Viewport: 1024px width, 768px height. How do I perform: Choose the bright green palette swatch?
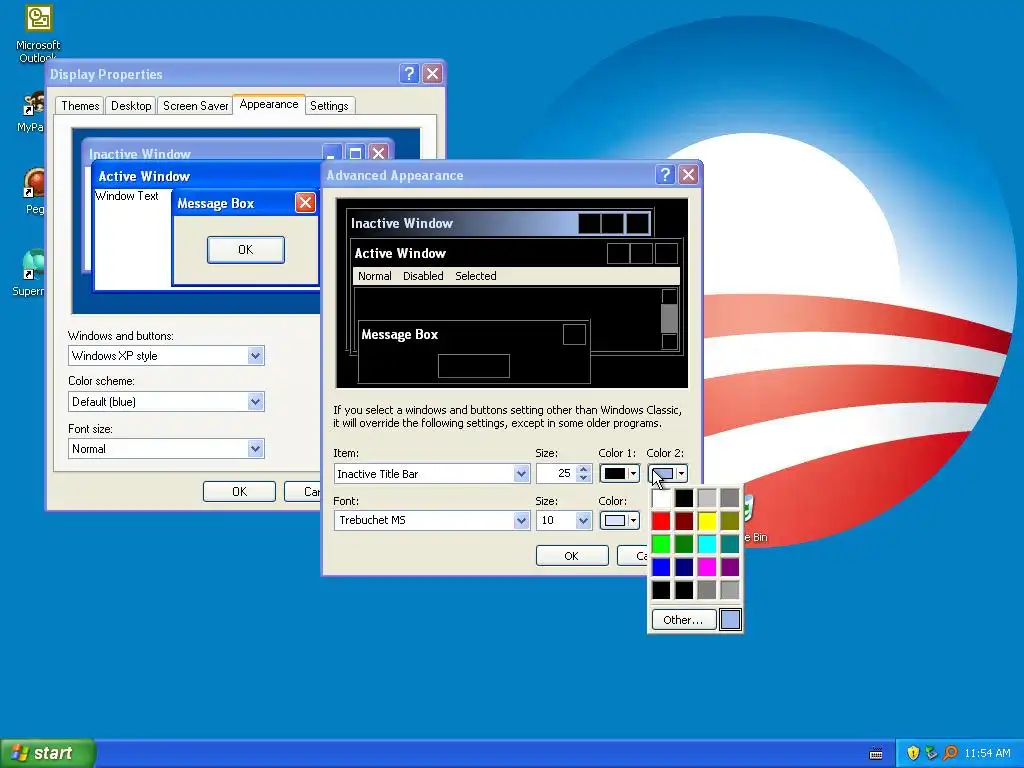coord(661,544)
